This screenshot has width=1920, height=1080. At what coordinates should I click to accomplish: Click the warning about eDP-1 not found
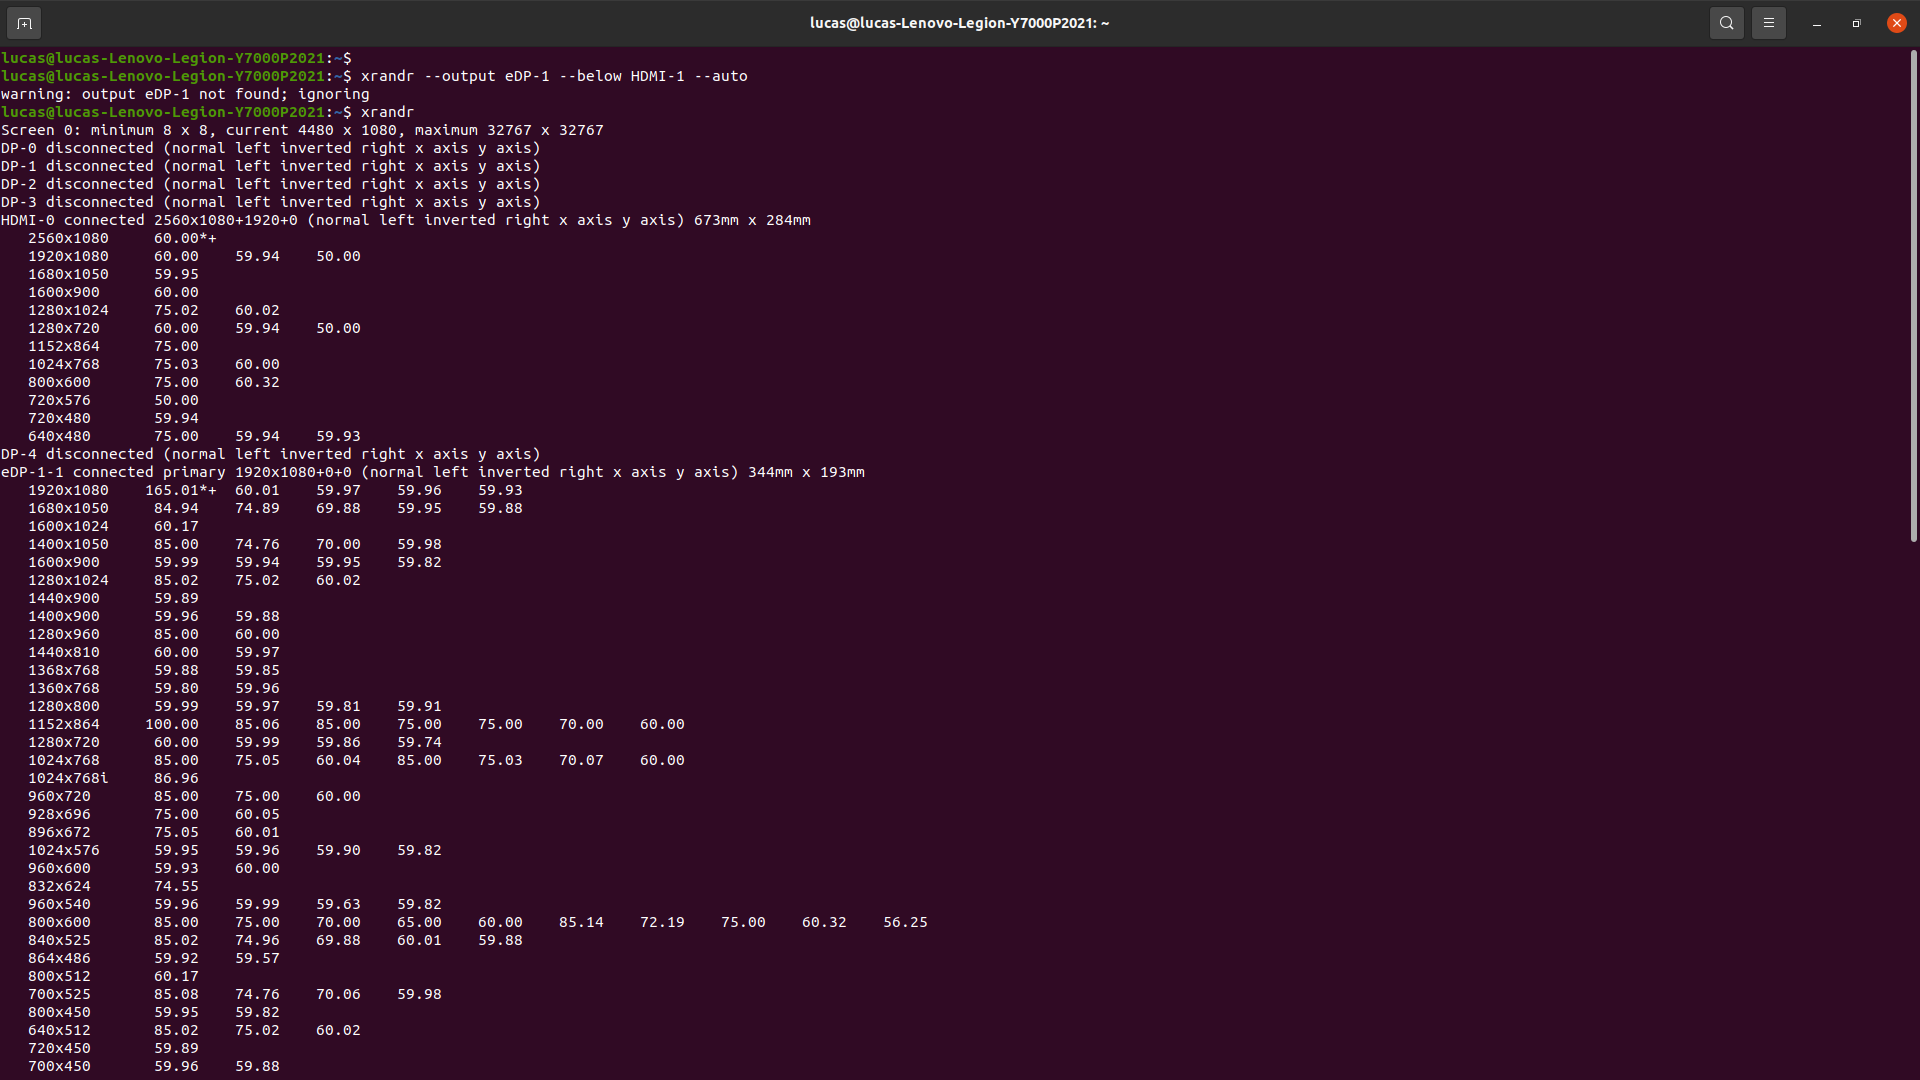tap(184, 94)
